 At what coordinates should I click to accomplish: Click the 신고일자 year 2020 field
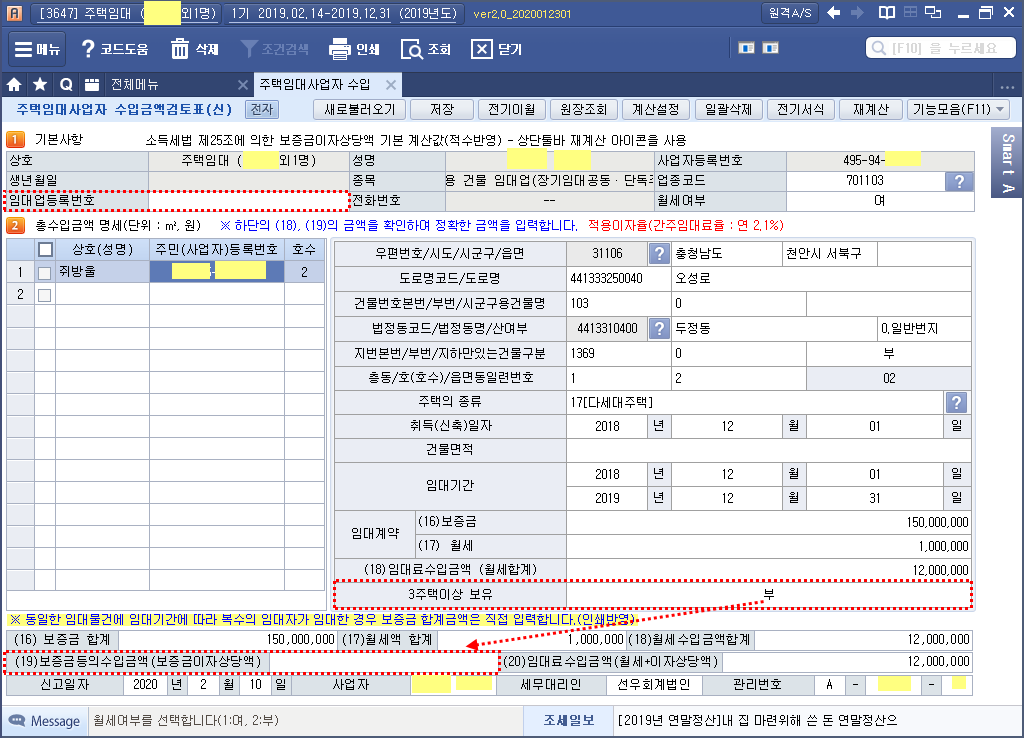click(145, 685)
